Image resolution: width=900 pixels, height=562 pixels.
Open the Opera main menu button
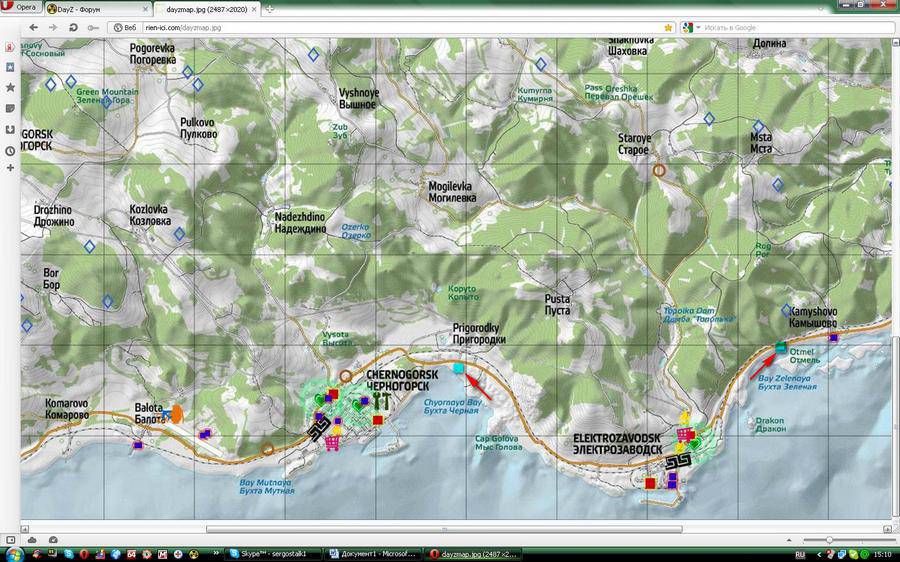pyautogui.click(x=21, y=7)
